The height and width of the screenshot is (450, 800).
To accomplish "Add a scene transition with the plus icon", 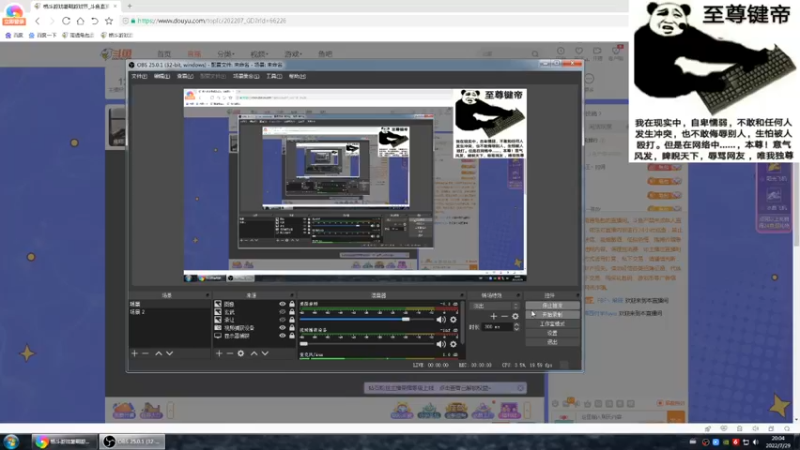I will [493, 316].
